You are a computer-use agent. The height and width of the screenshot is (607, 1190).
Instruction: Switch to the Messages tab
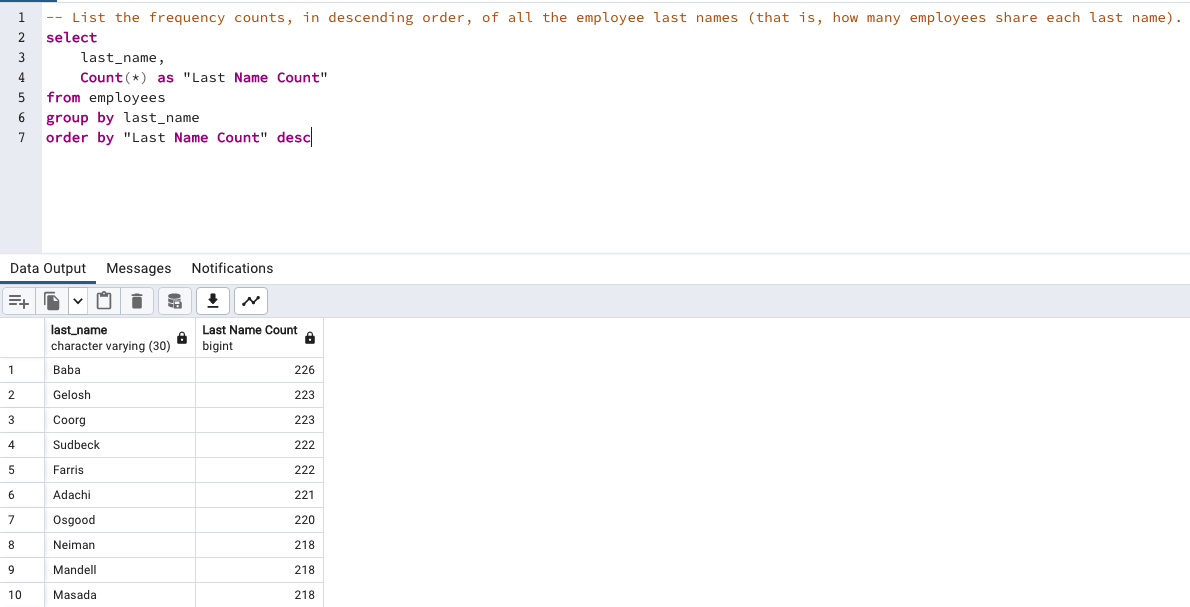[x=138, y=268]
